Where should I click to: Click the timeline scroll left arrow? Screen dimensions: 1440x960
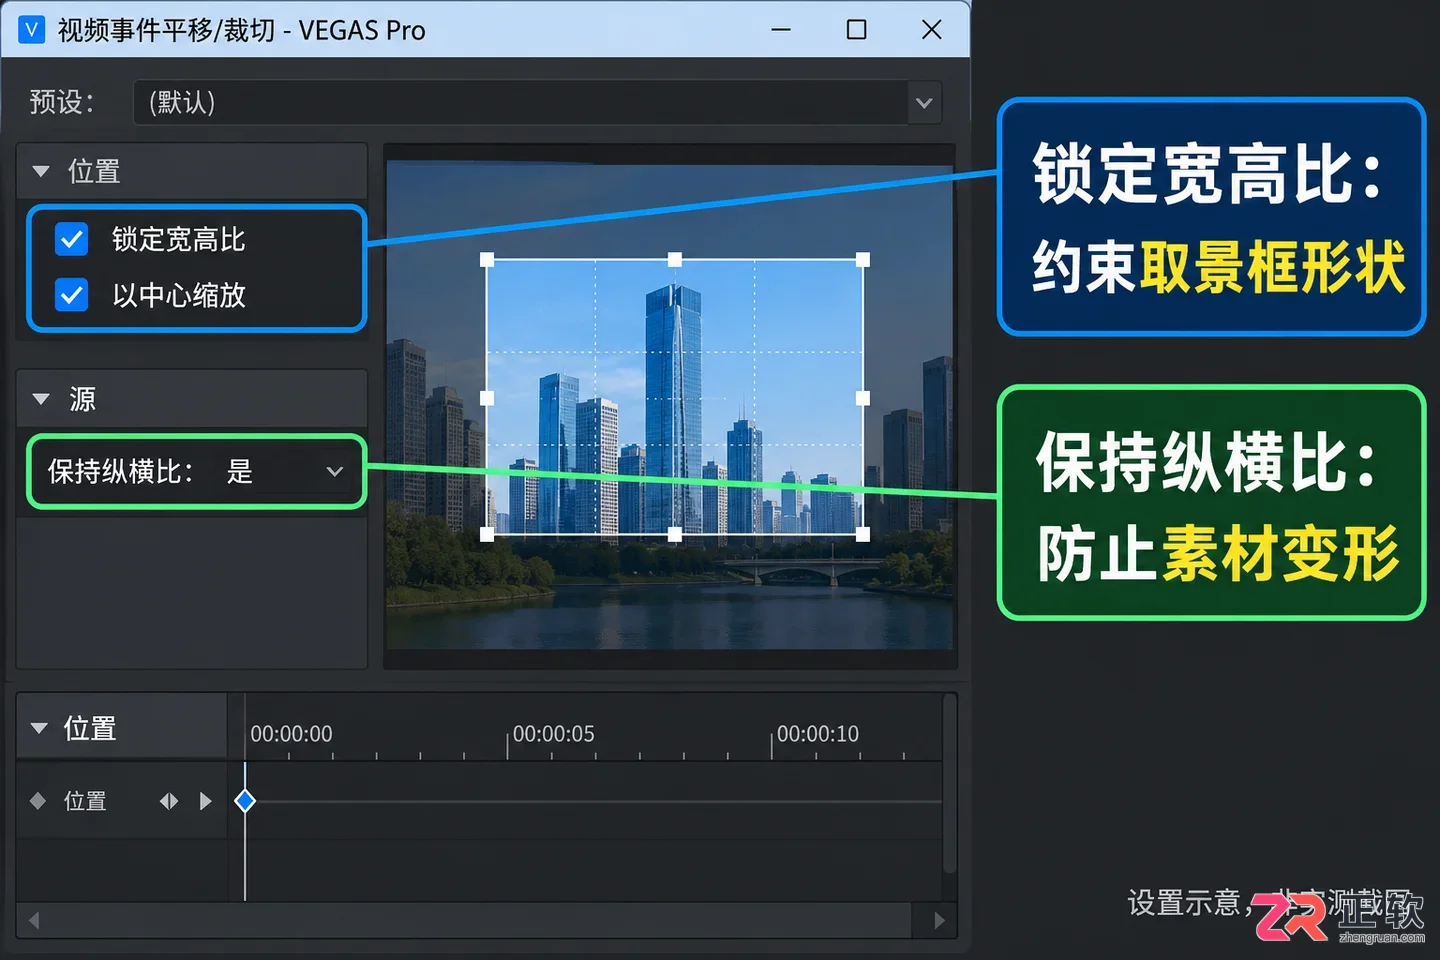(34, 920)
